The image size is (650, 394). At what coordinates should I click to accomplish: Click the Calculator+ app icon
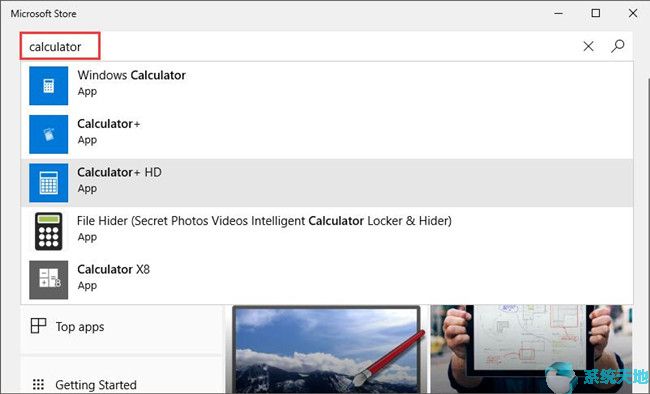coord(49,134)
